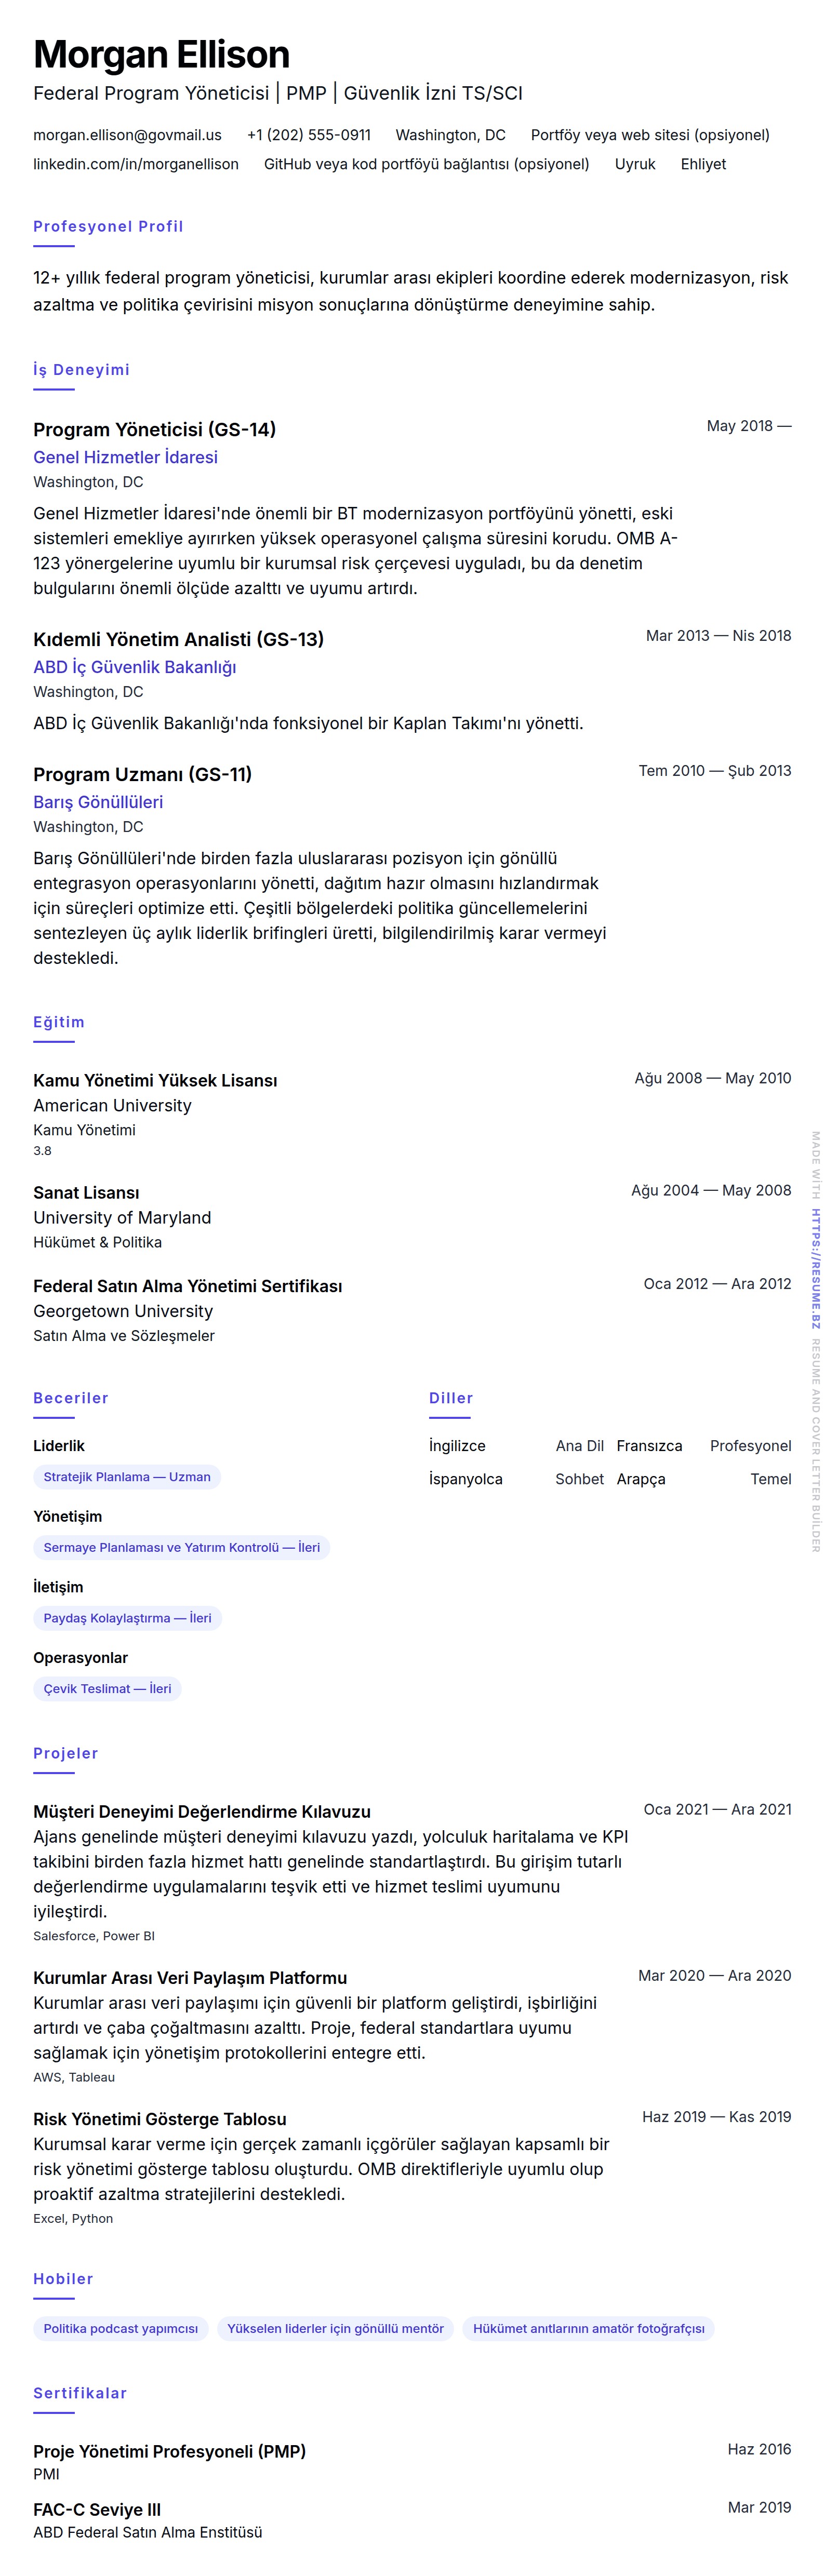The image size is (825, 2576).
Task: Click the Müşteri Deneyimi Değerlendirme Kılavuzu project title
Action: [x=201, y=1811]
